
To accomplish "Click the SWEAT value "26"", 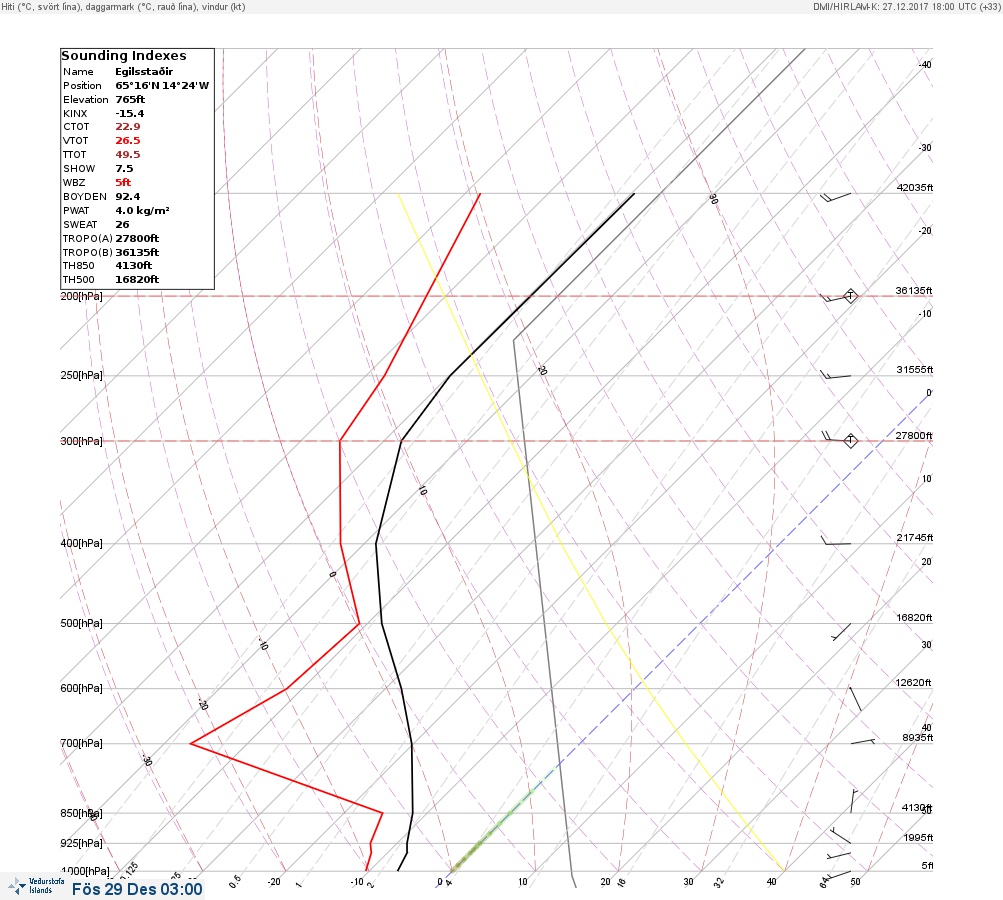I will (x=122, y=225).
